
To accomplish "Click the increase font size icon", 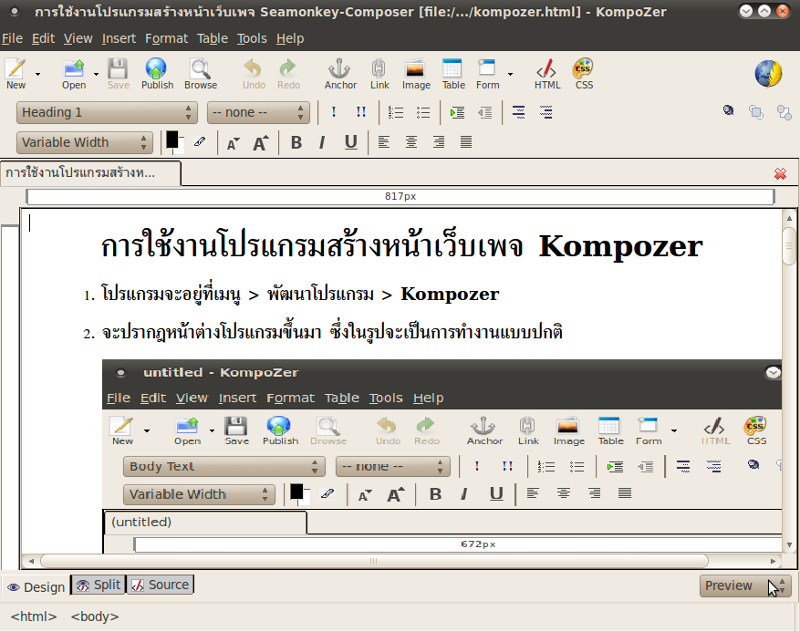I will pos(261,143).
